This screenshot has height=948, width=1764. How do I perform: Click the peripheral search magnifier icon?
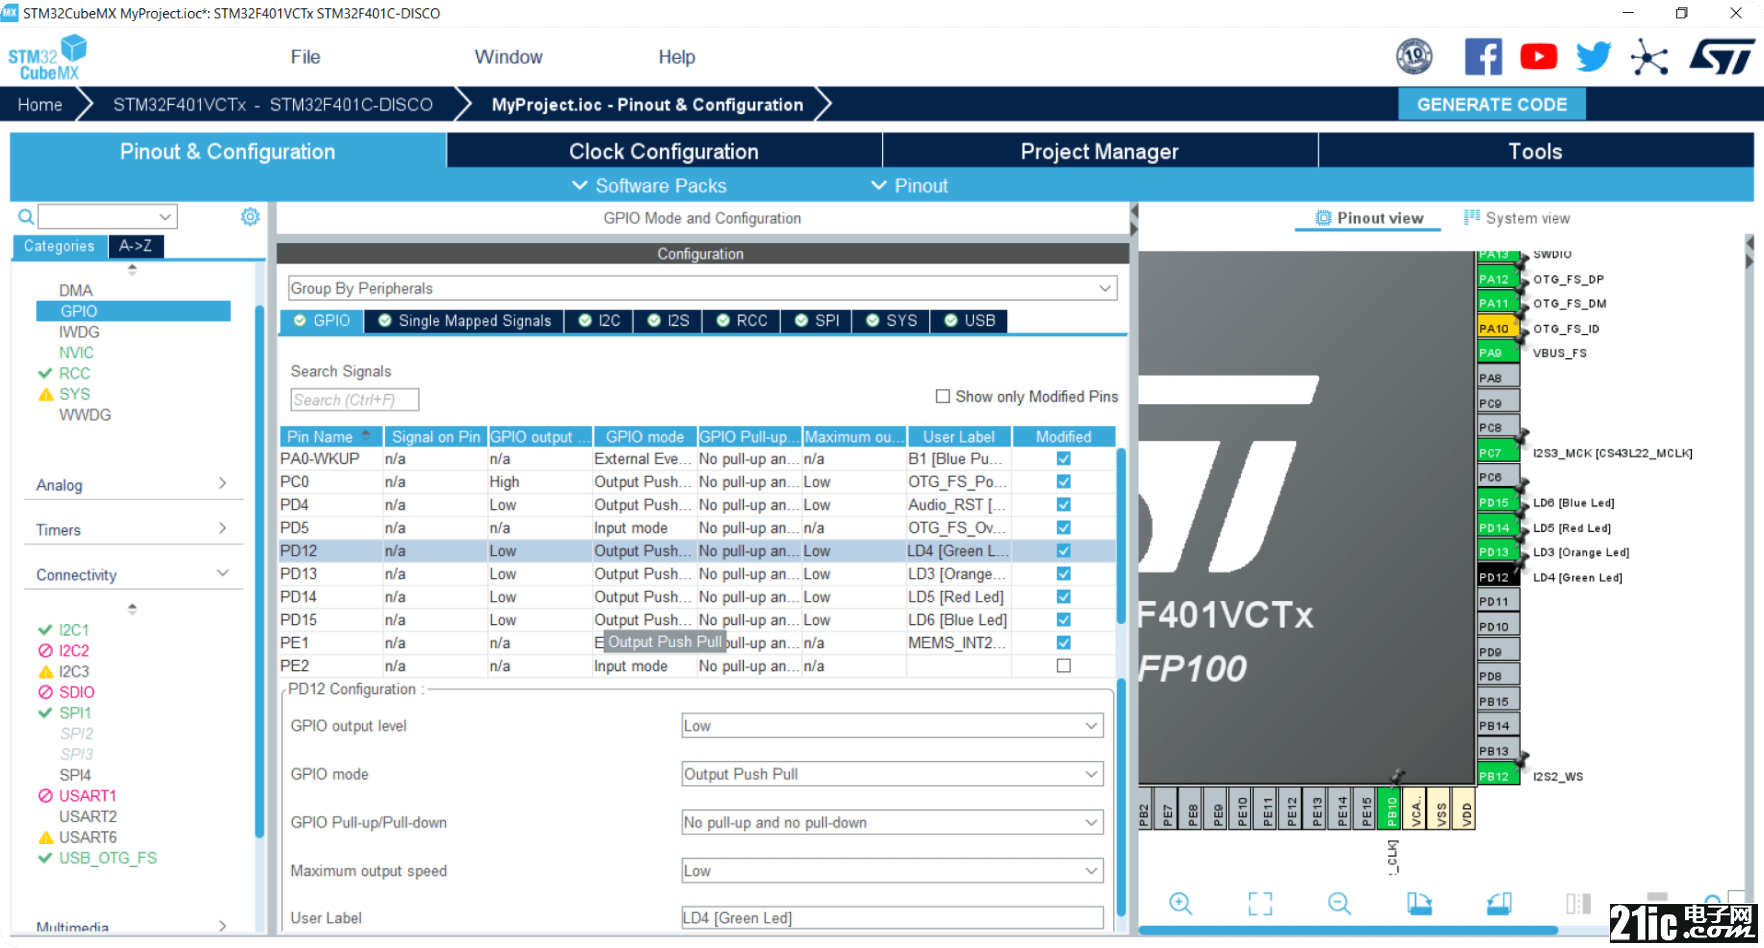coord(26,216)
